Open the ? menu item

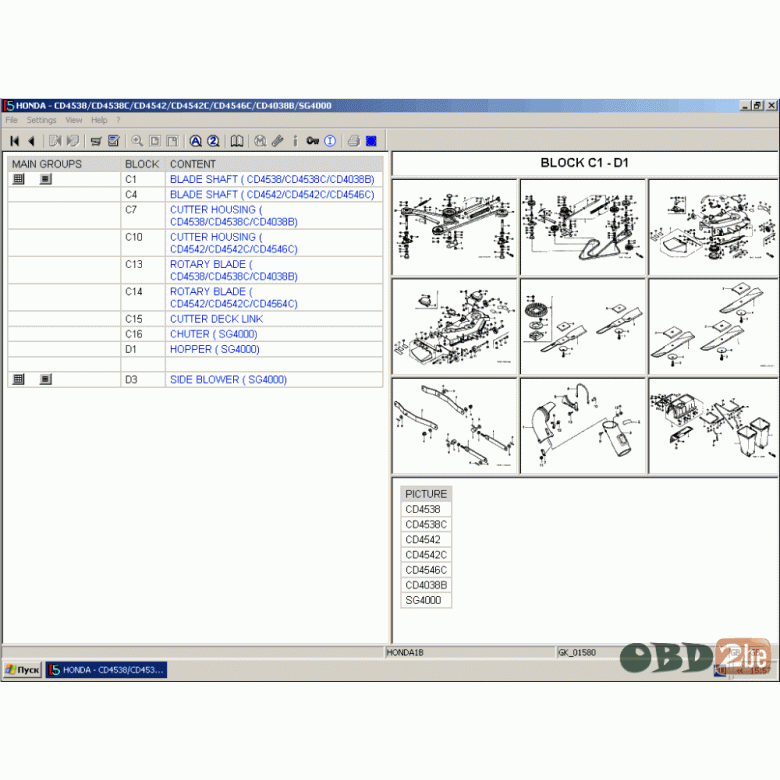[x=118, y=120]
